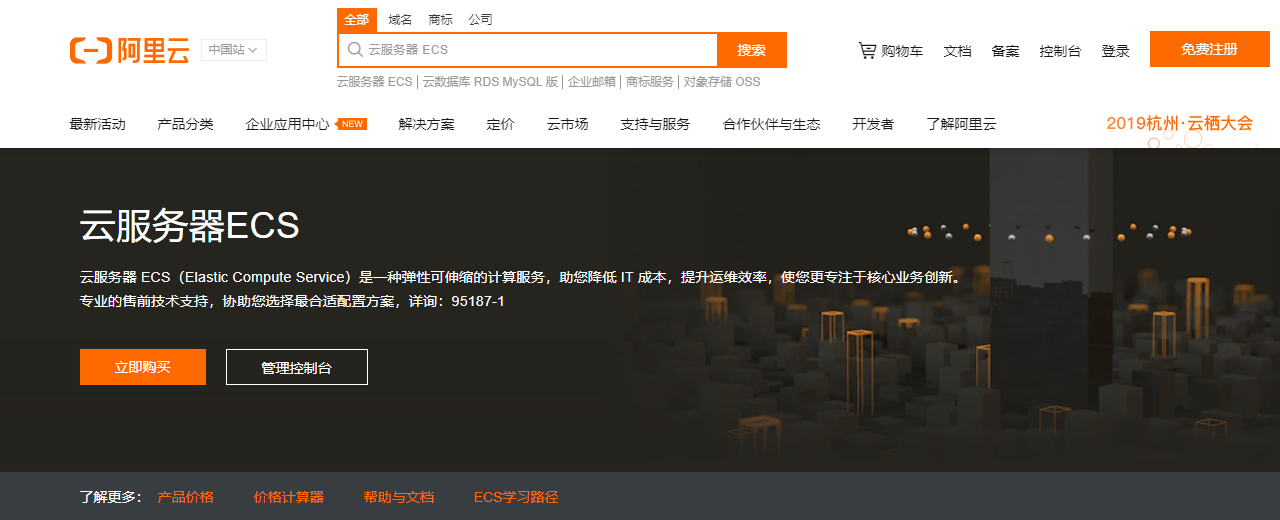1280x520 pixels.
Task: Click the 立即购买 button
Action: pyautogui.click(x=143, y=367)
